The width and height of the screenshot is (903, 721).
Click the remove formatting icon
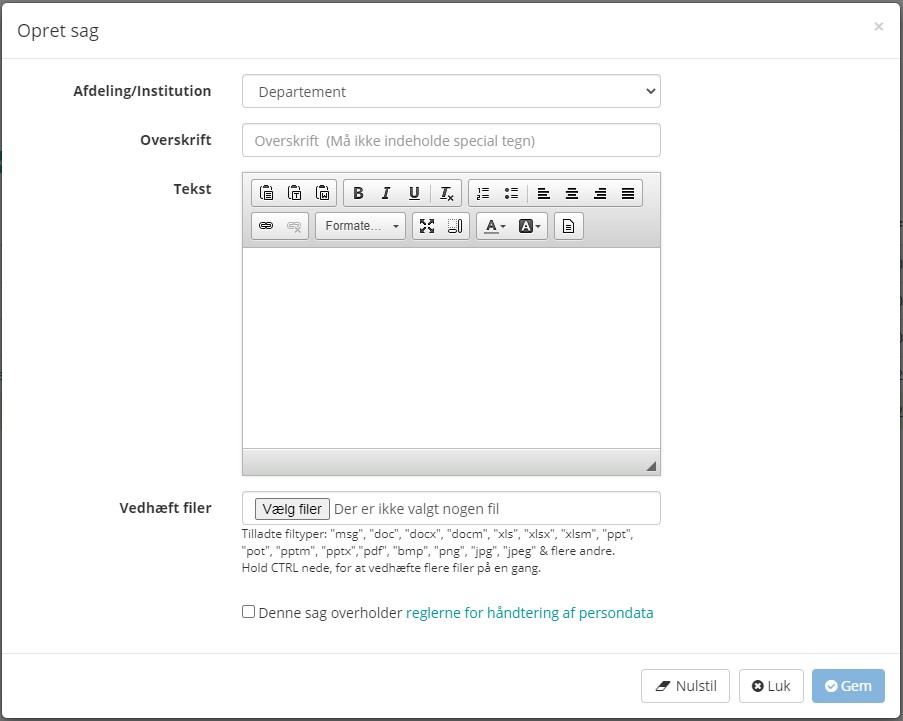pyautogui.click(x=447, y=194)
